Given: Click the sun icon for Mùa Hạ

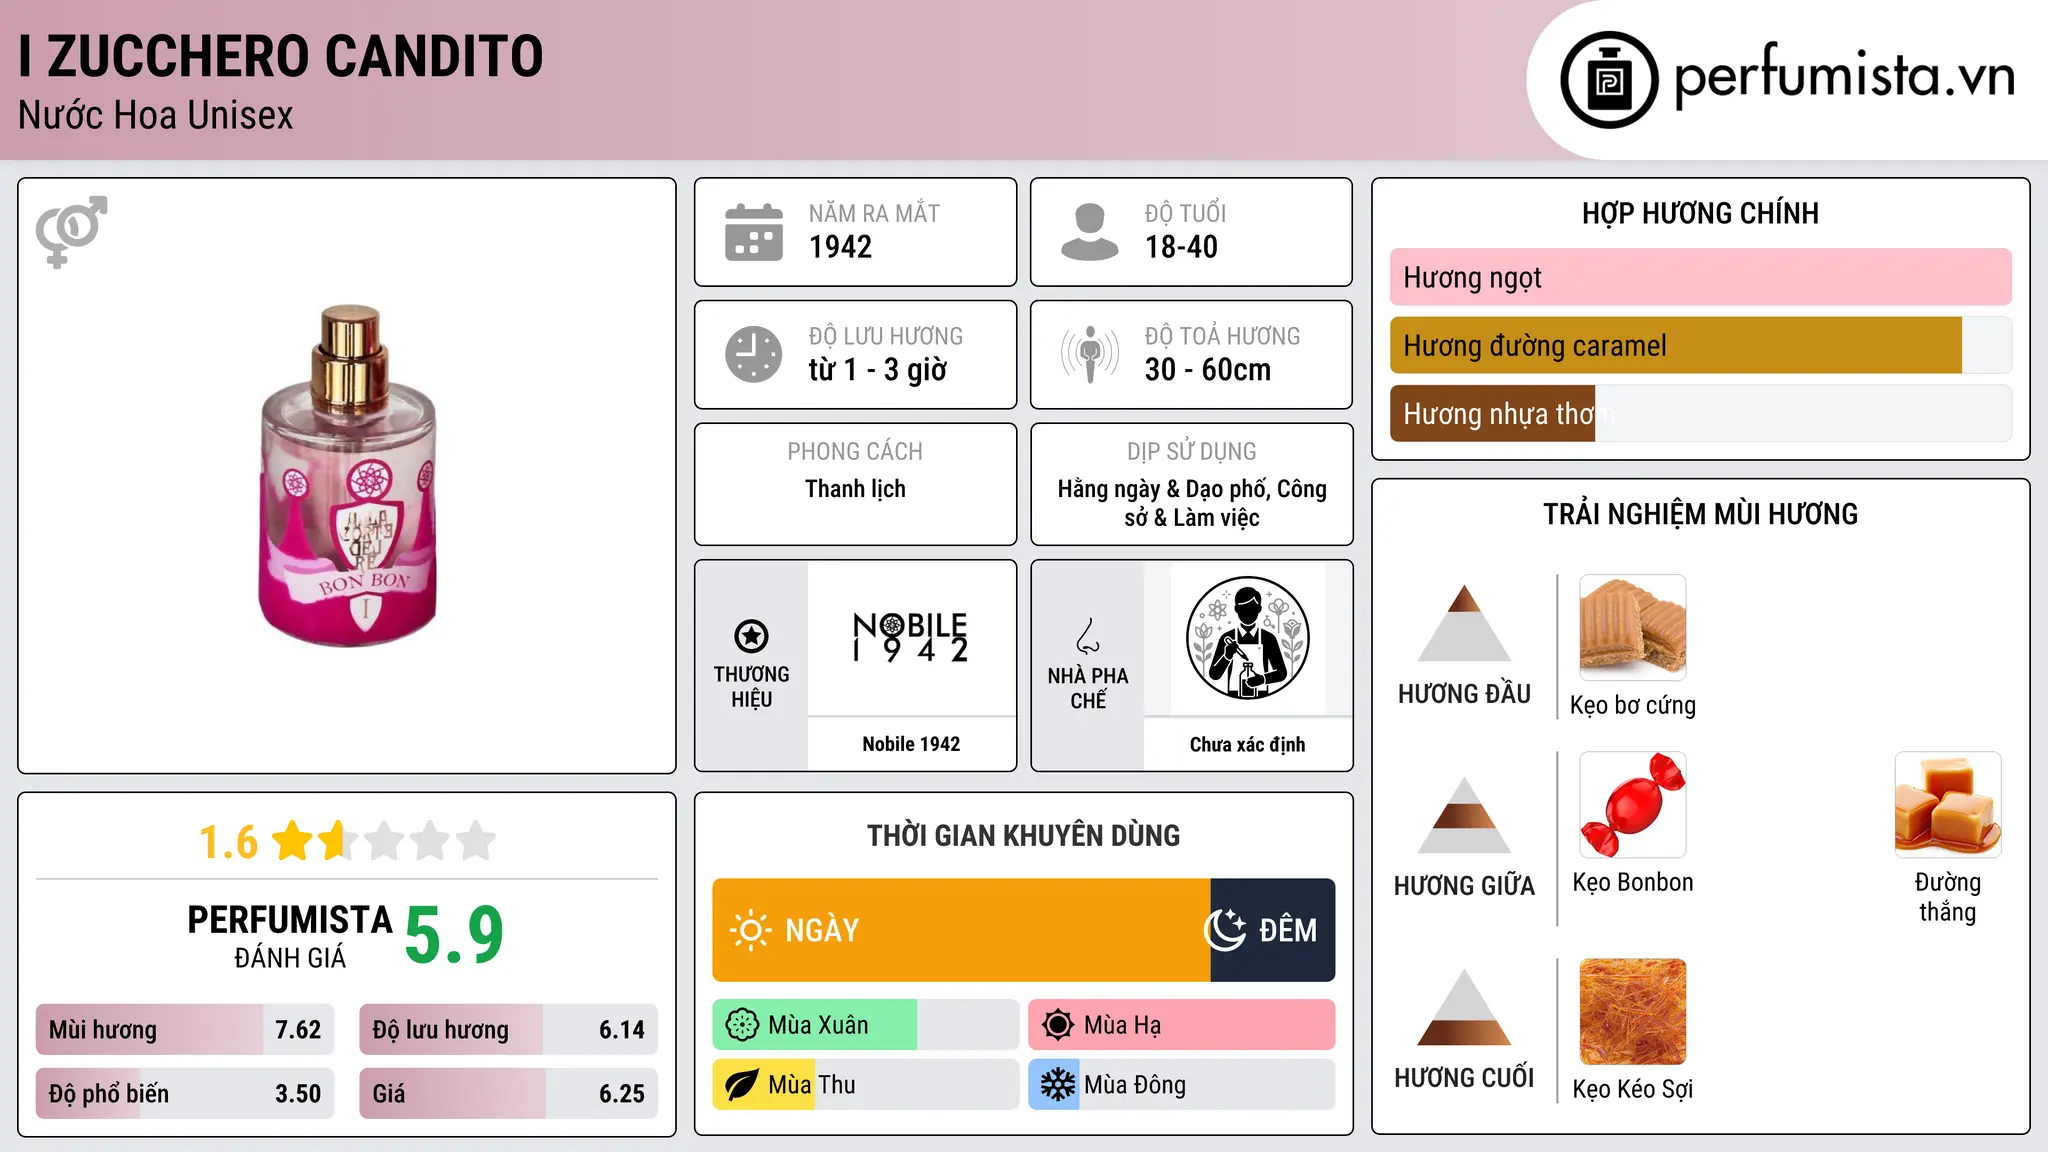Looking at the screenshot, I should [1058, 1025].
